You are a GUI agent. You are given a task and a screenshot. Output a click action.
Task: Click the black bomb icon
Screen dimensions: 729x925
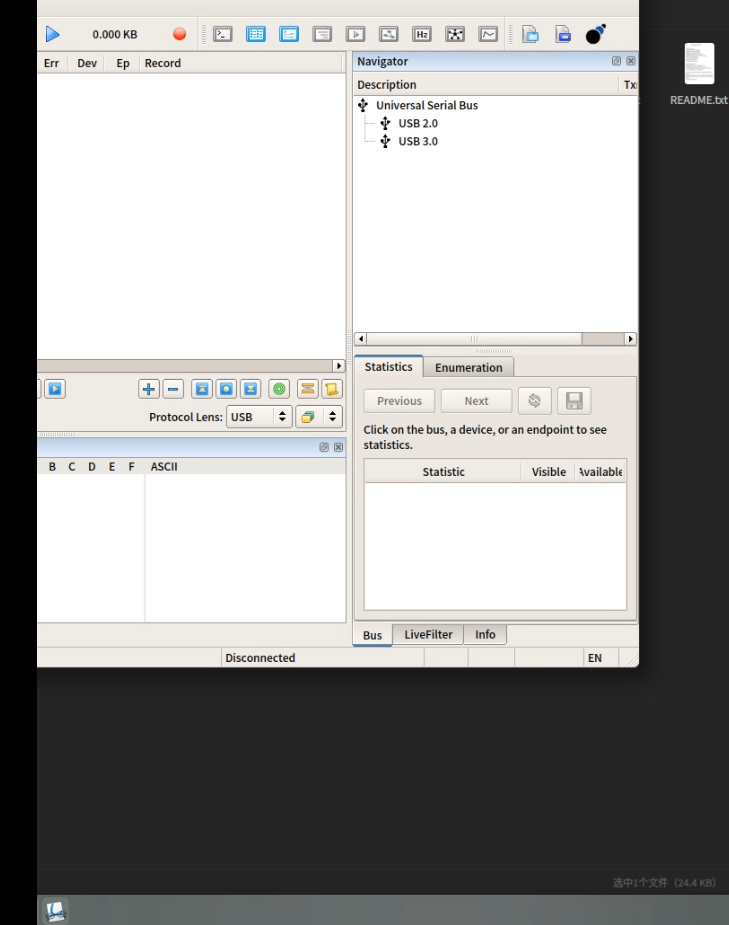point(596,34)
